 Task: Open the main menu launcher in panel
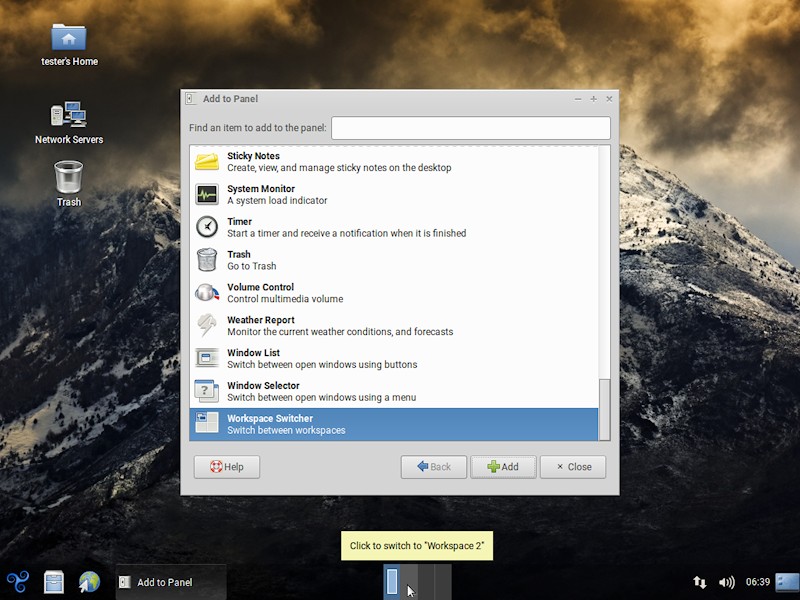17,582
